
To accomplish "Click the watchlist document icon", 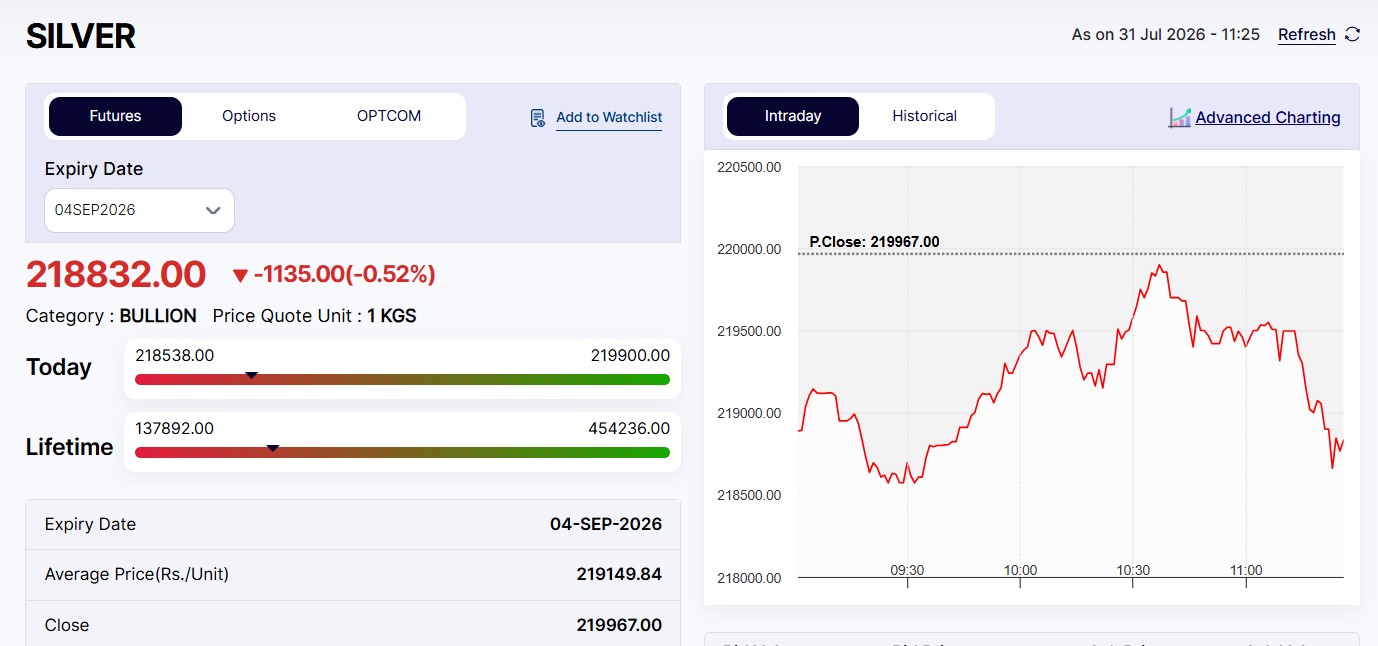I will point(538,118).
